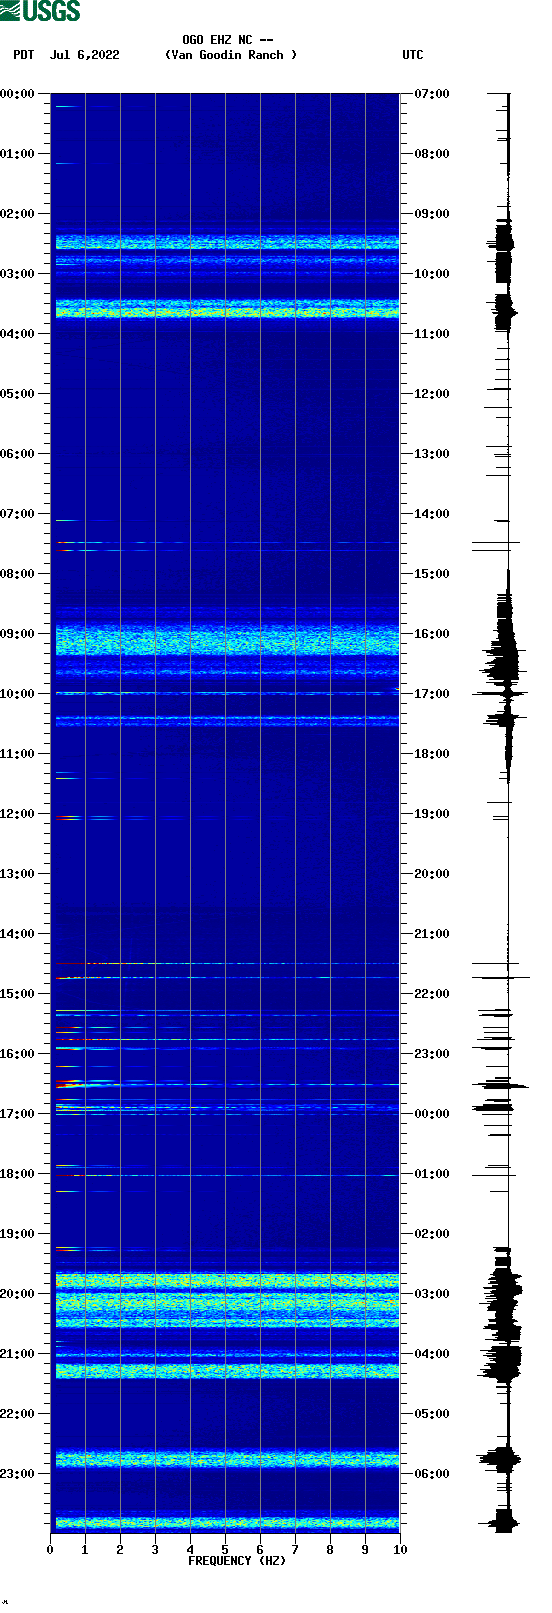Screen dimensions: 552x1613
Task: Click the 00:00 PDT time label
Action: (18, 94)
